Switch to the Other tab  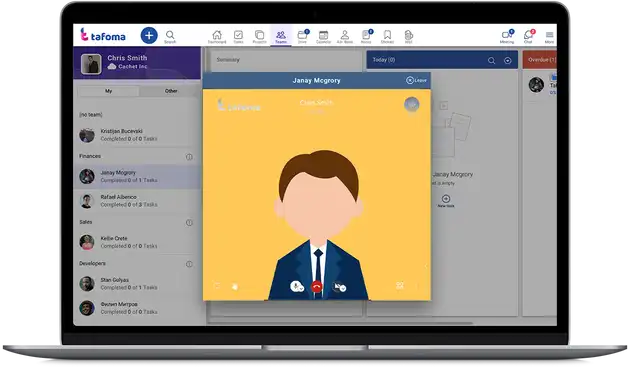tap(171, 91)
